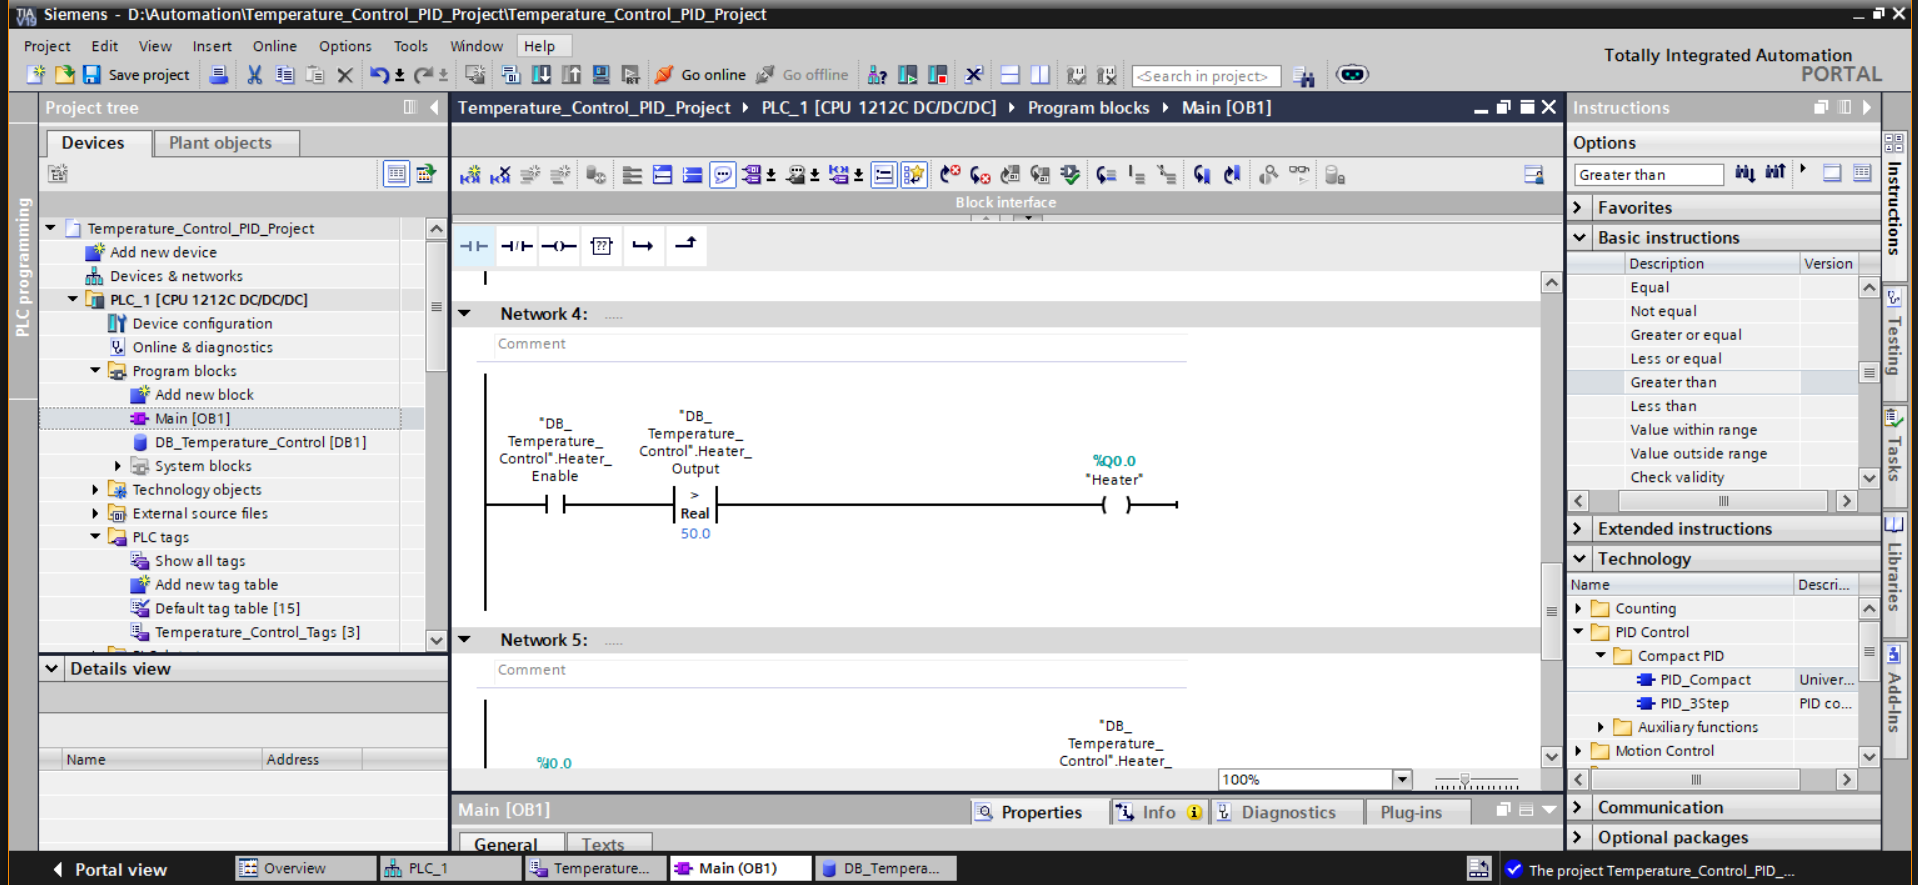The image size is (1918, 885).
Task: Expand the Technology objects folder
Action: [96, 490]
